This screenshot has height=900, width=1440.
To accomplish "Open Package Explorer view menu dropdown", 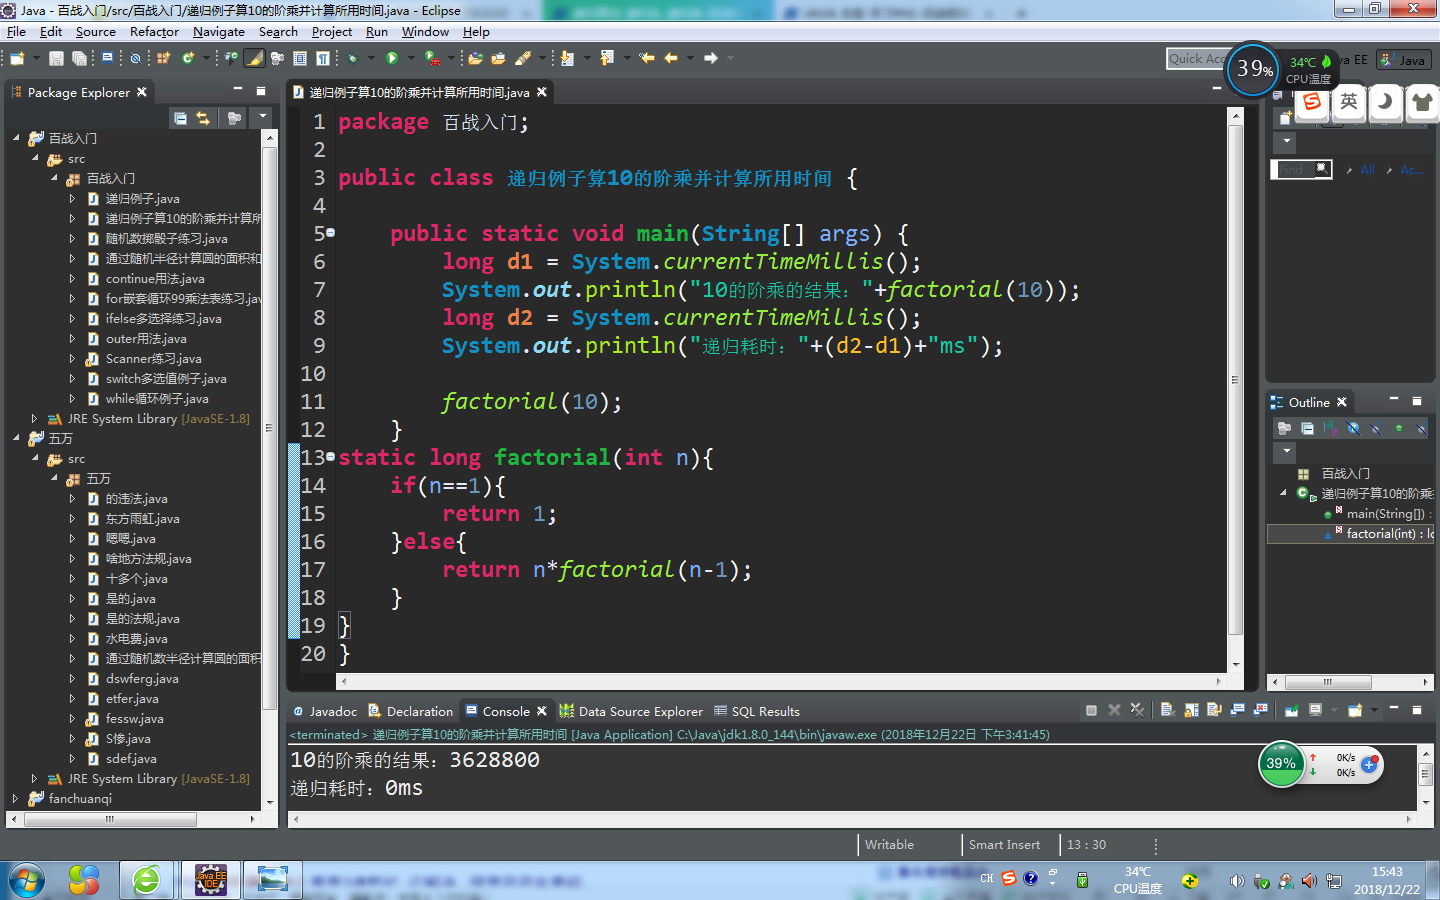I will [x=263, y=117].
